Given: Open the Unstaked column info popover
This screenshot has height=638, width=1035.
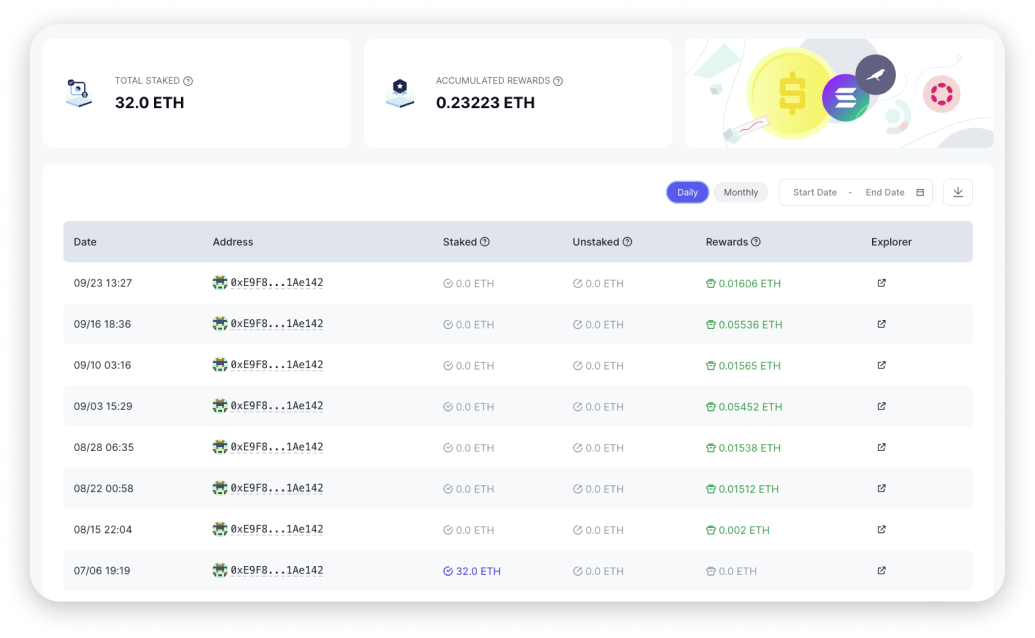Looking at the screenshot, I should point(627,242).
